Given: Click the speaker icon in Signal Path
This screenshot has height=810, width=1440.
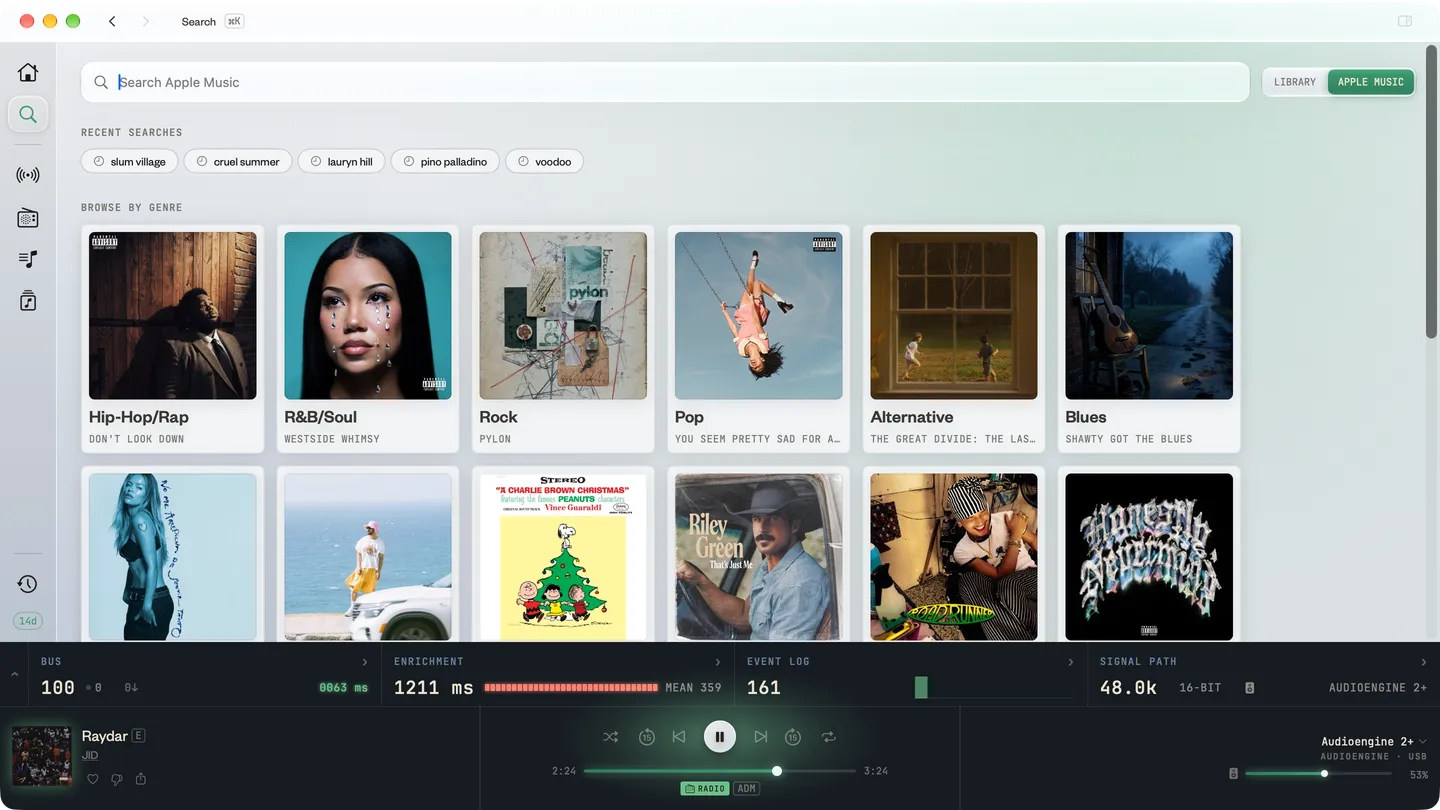Looking at the screenshot, I should (x=1249, y=688).
